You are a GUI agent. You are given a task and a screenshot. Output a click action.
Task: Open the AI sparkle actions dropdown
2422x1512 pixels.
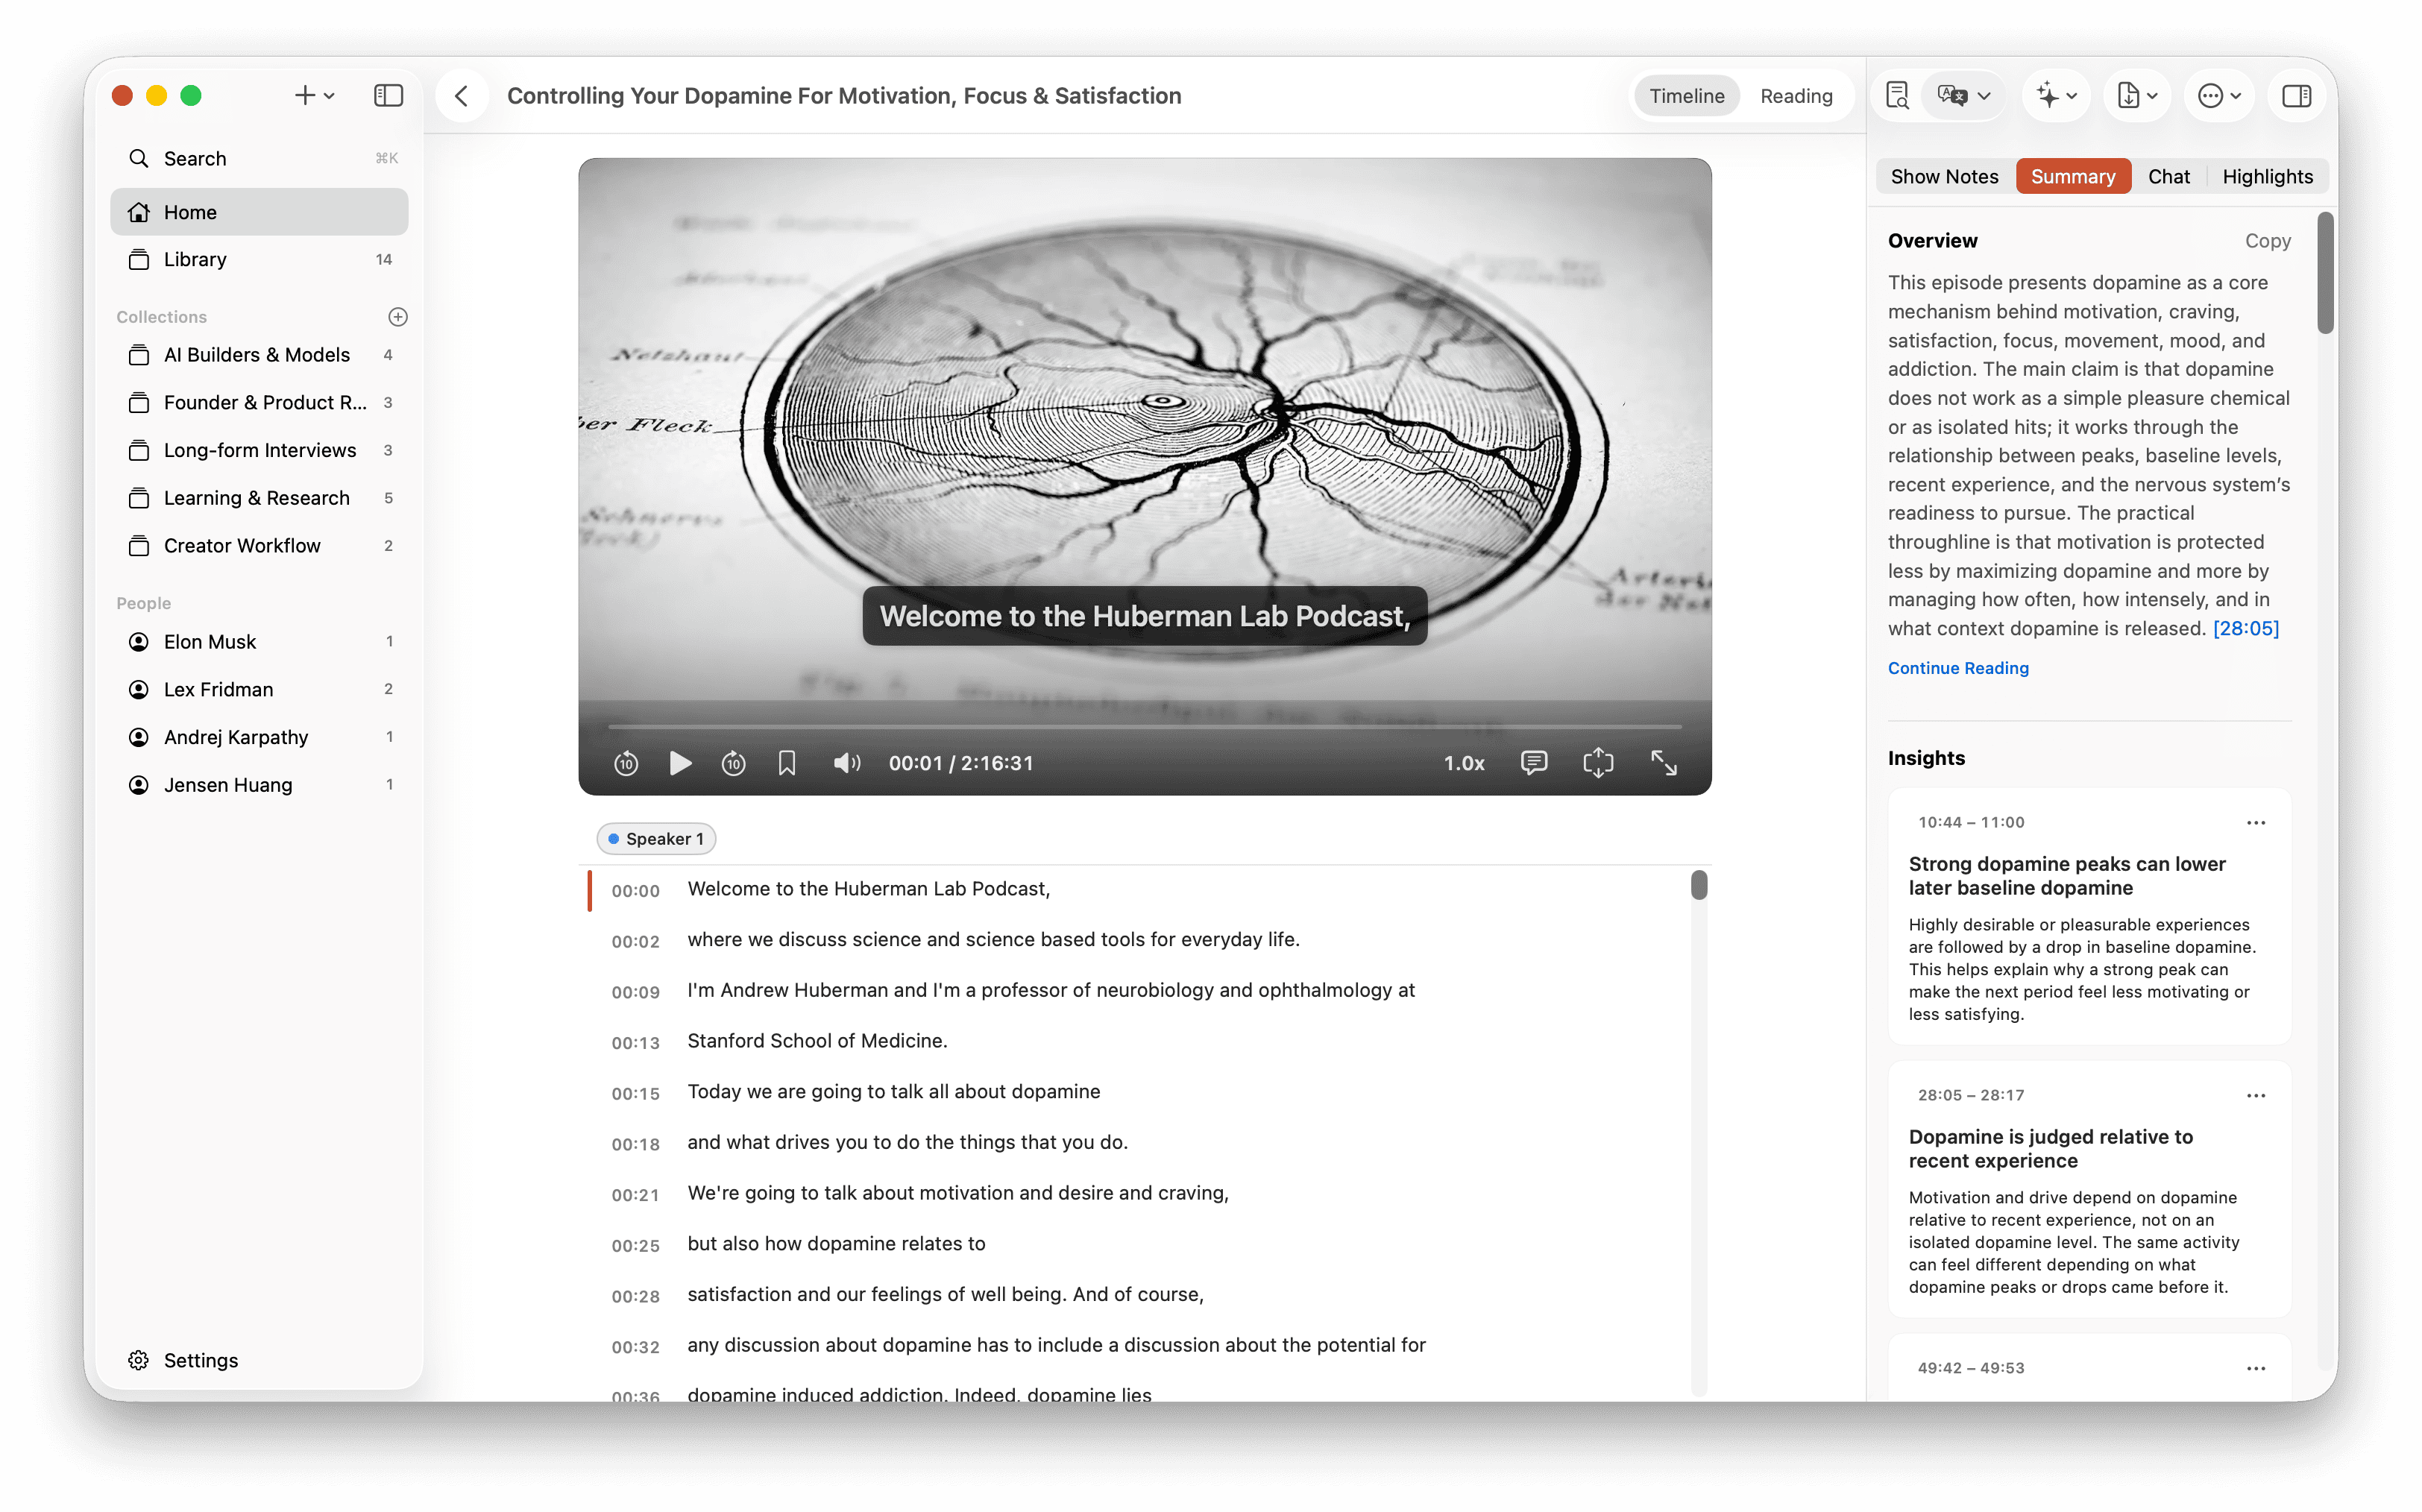click(x=2057, y=96)
